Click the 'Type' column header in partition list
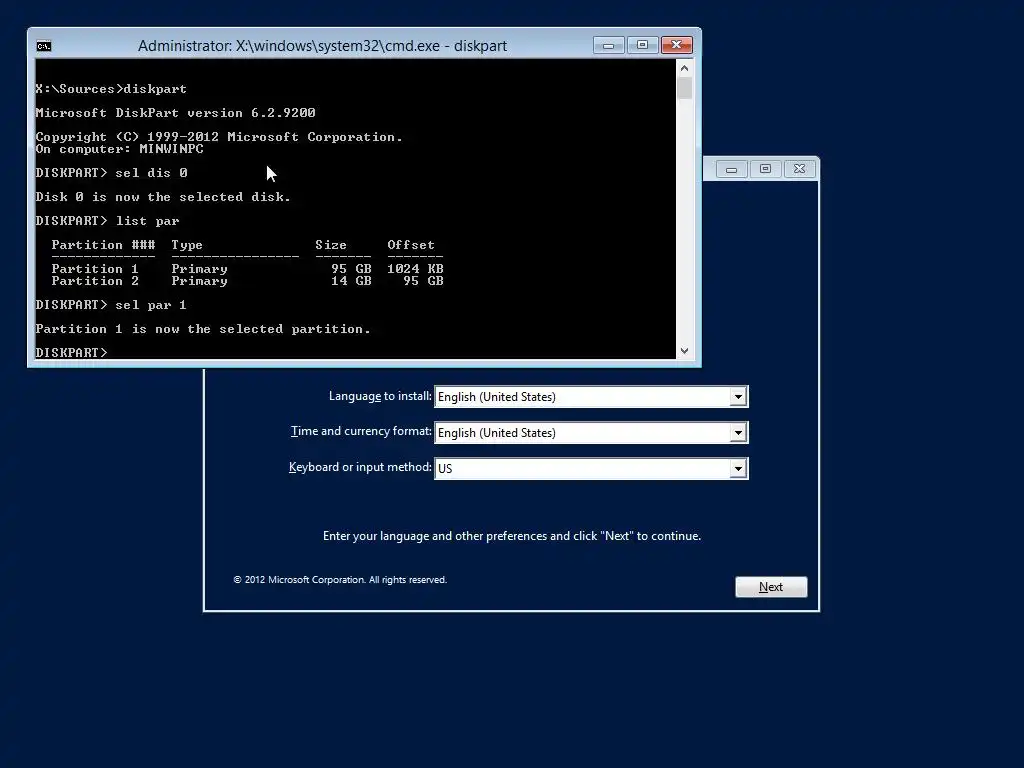Screen dimensions: 1024x768 187,246
